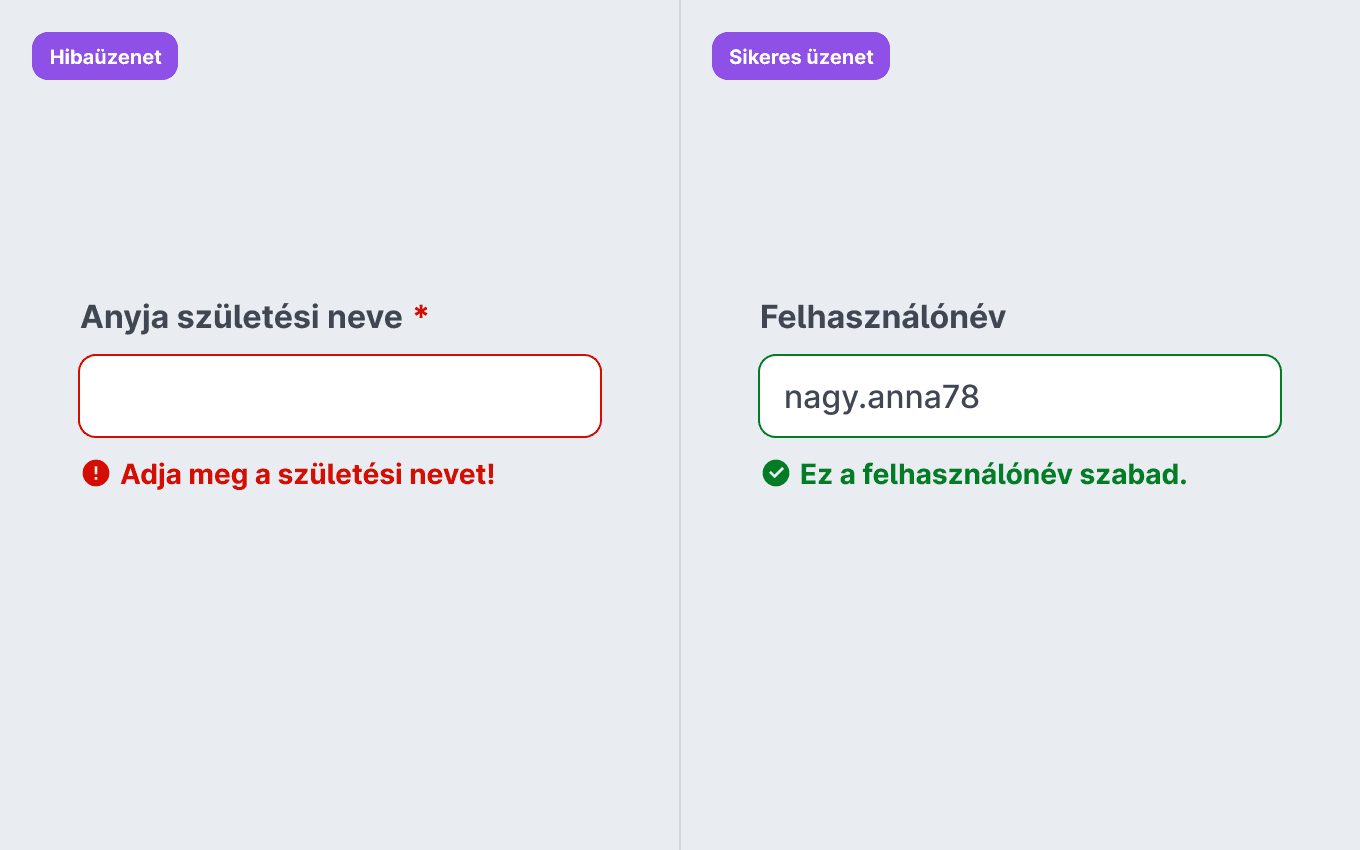Click the 'Ez a felhasználónév szabad.' success message

(993, 474)
